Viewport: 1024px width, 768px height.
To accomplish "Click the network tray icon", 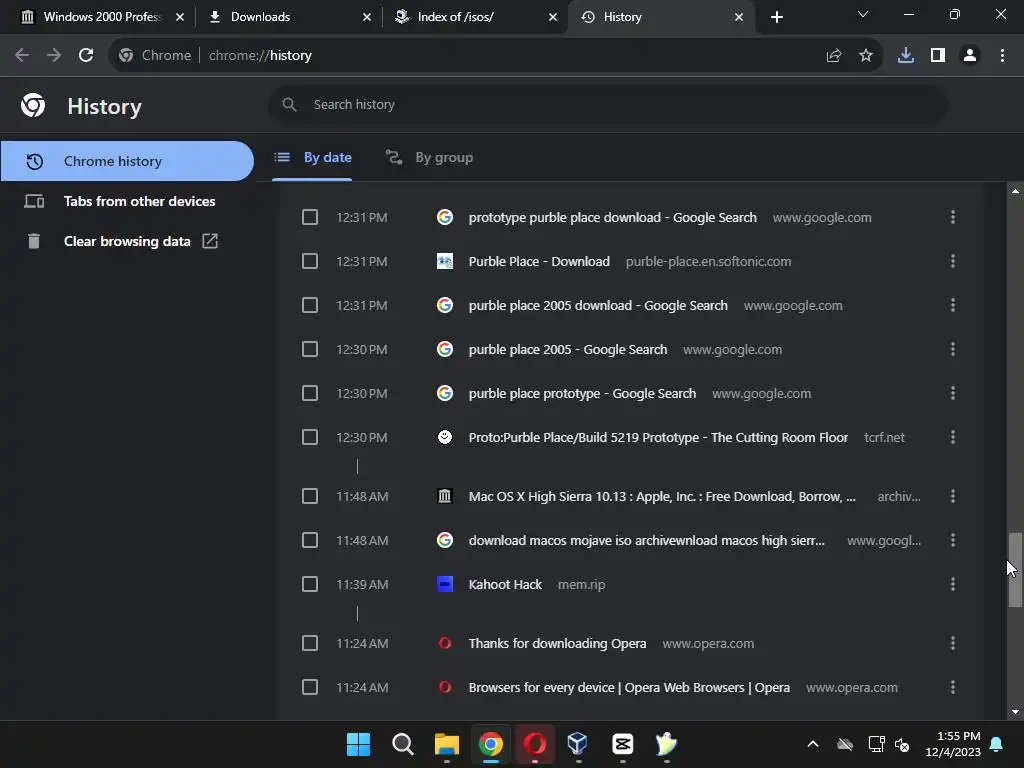I will coord(876,744).
